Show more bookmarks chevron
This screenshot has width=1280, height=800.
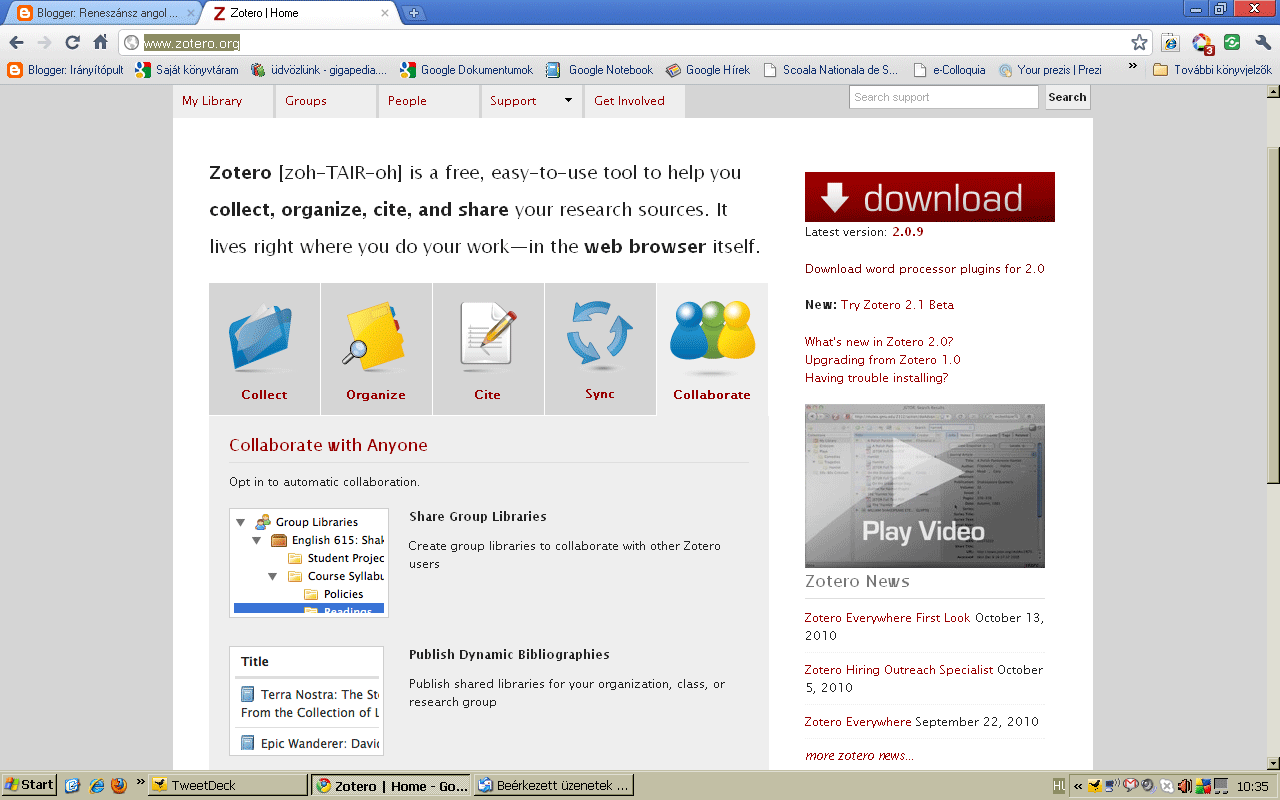coord(1133,67)
